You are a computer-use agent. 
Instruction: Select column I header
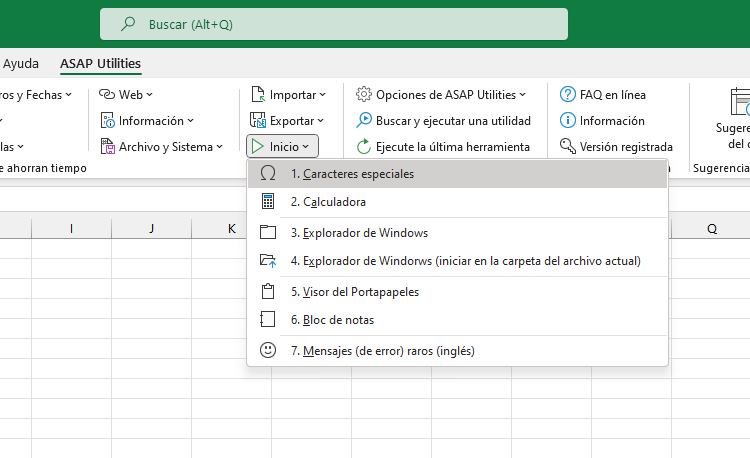[71, 229]
